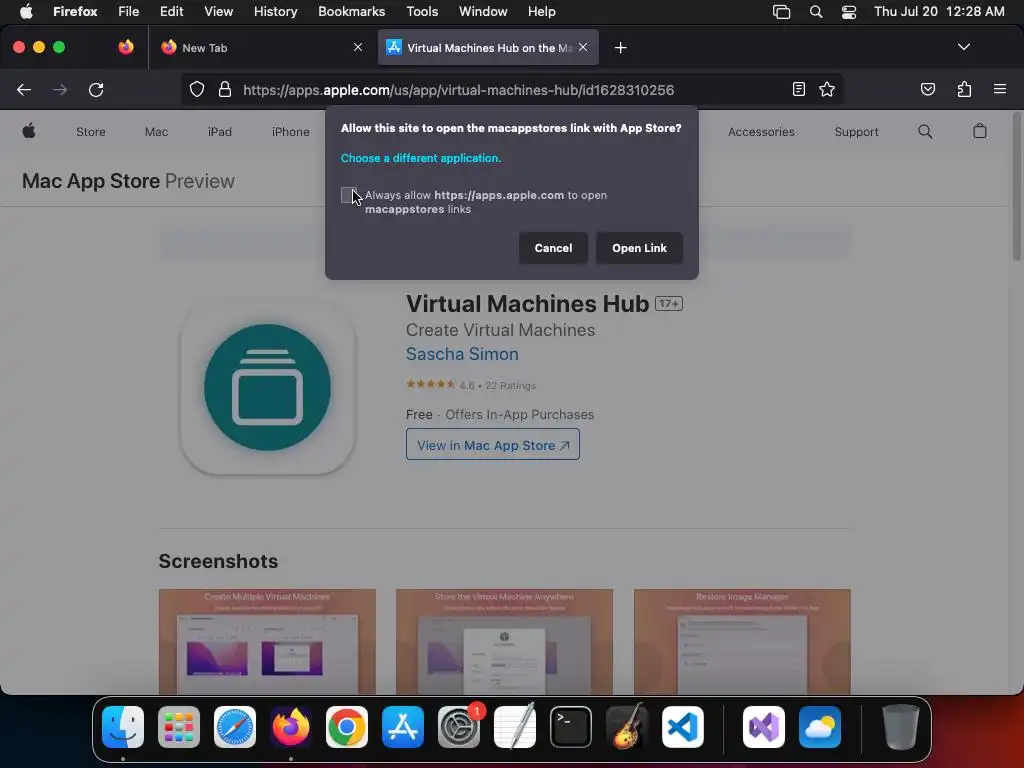Viewport: 1024px width, 768px height.
Task: Click the 4.6 star rating row
Action: point(471,385)
